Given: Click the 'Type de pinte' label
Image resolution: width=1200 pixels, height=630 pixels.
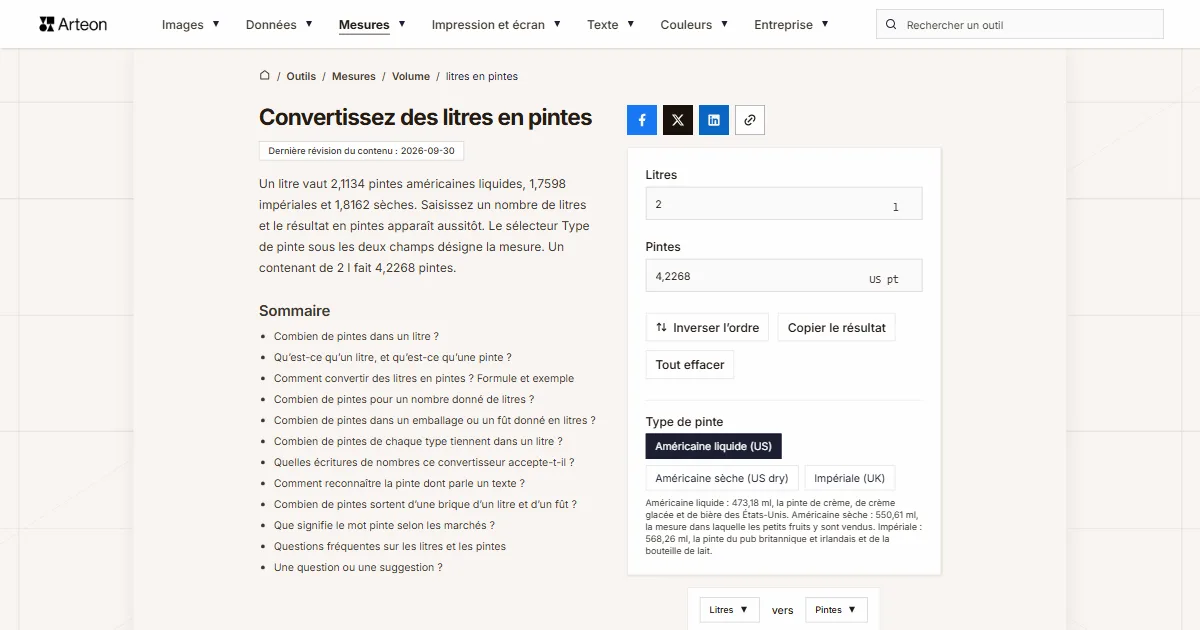Looking at the screenshot, I should (x=684, y=421).
